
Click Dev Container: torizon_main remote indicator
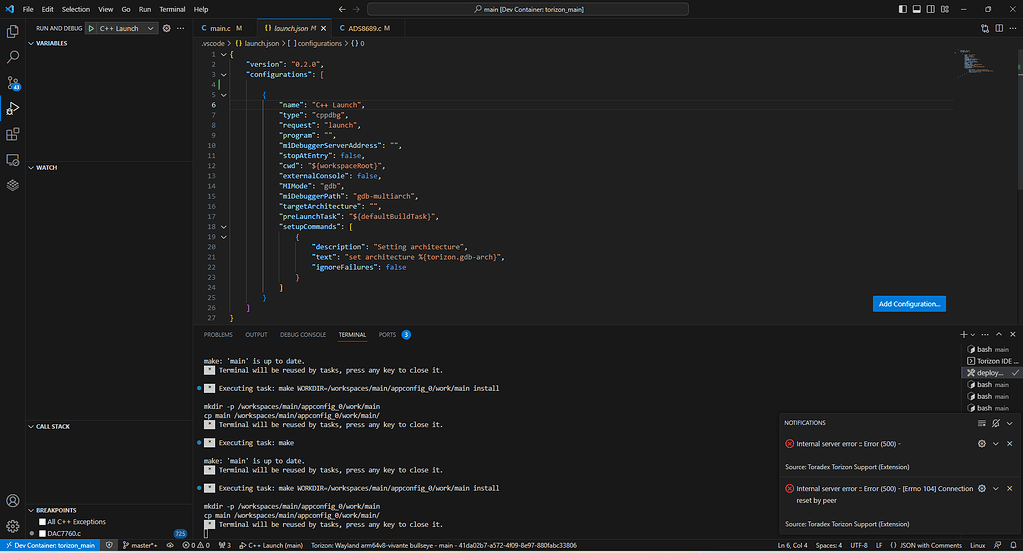tap(50, 546)
